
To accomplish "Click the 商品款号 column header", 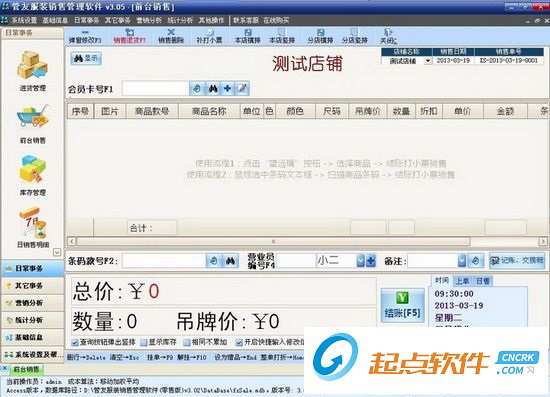I will point(152,111).
